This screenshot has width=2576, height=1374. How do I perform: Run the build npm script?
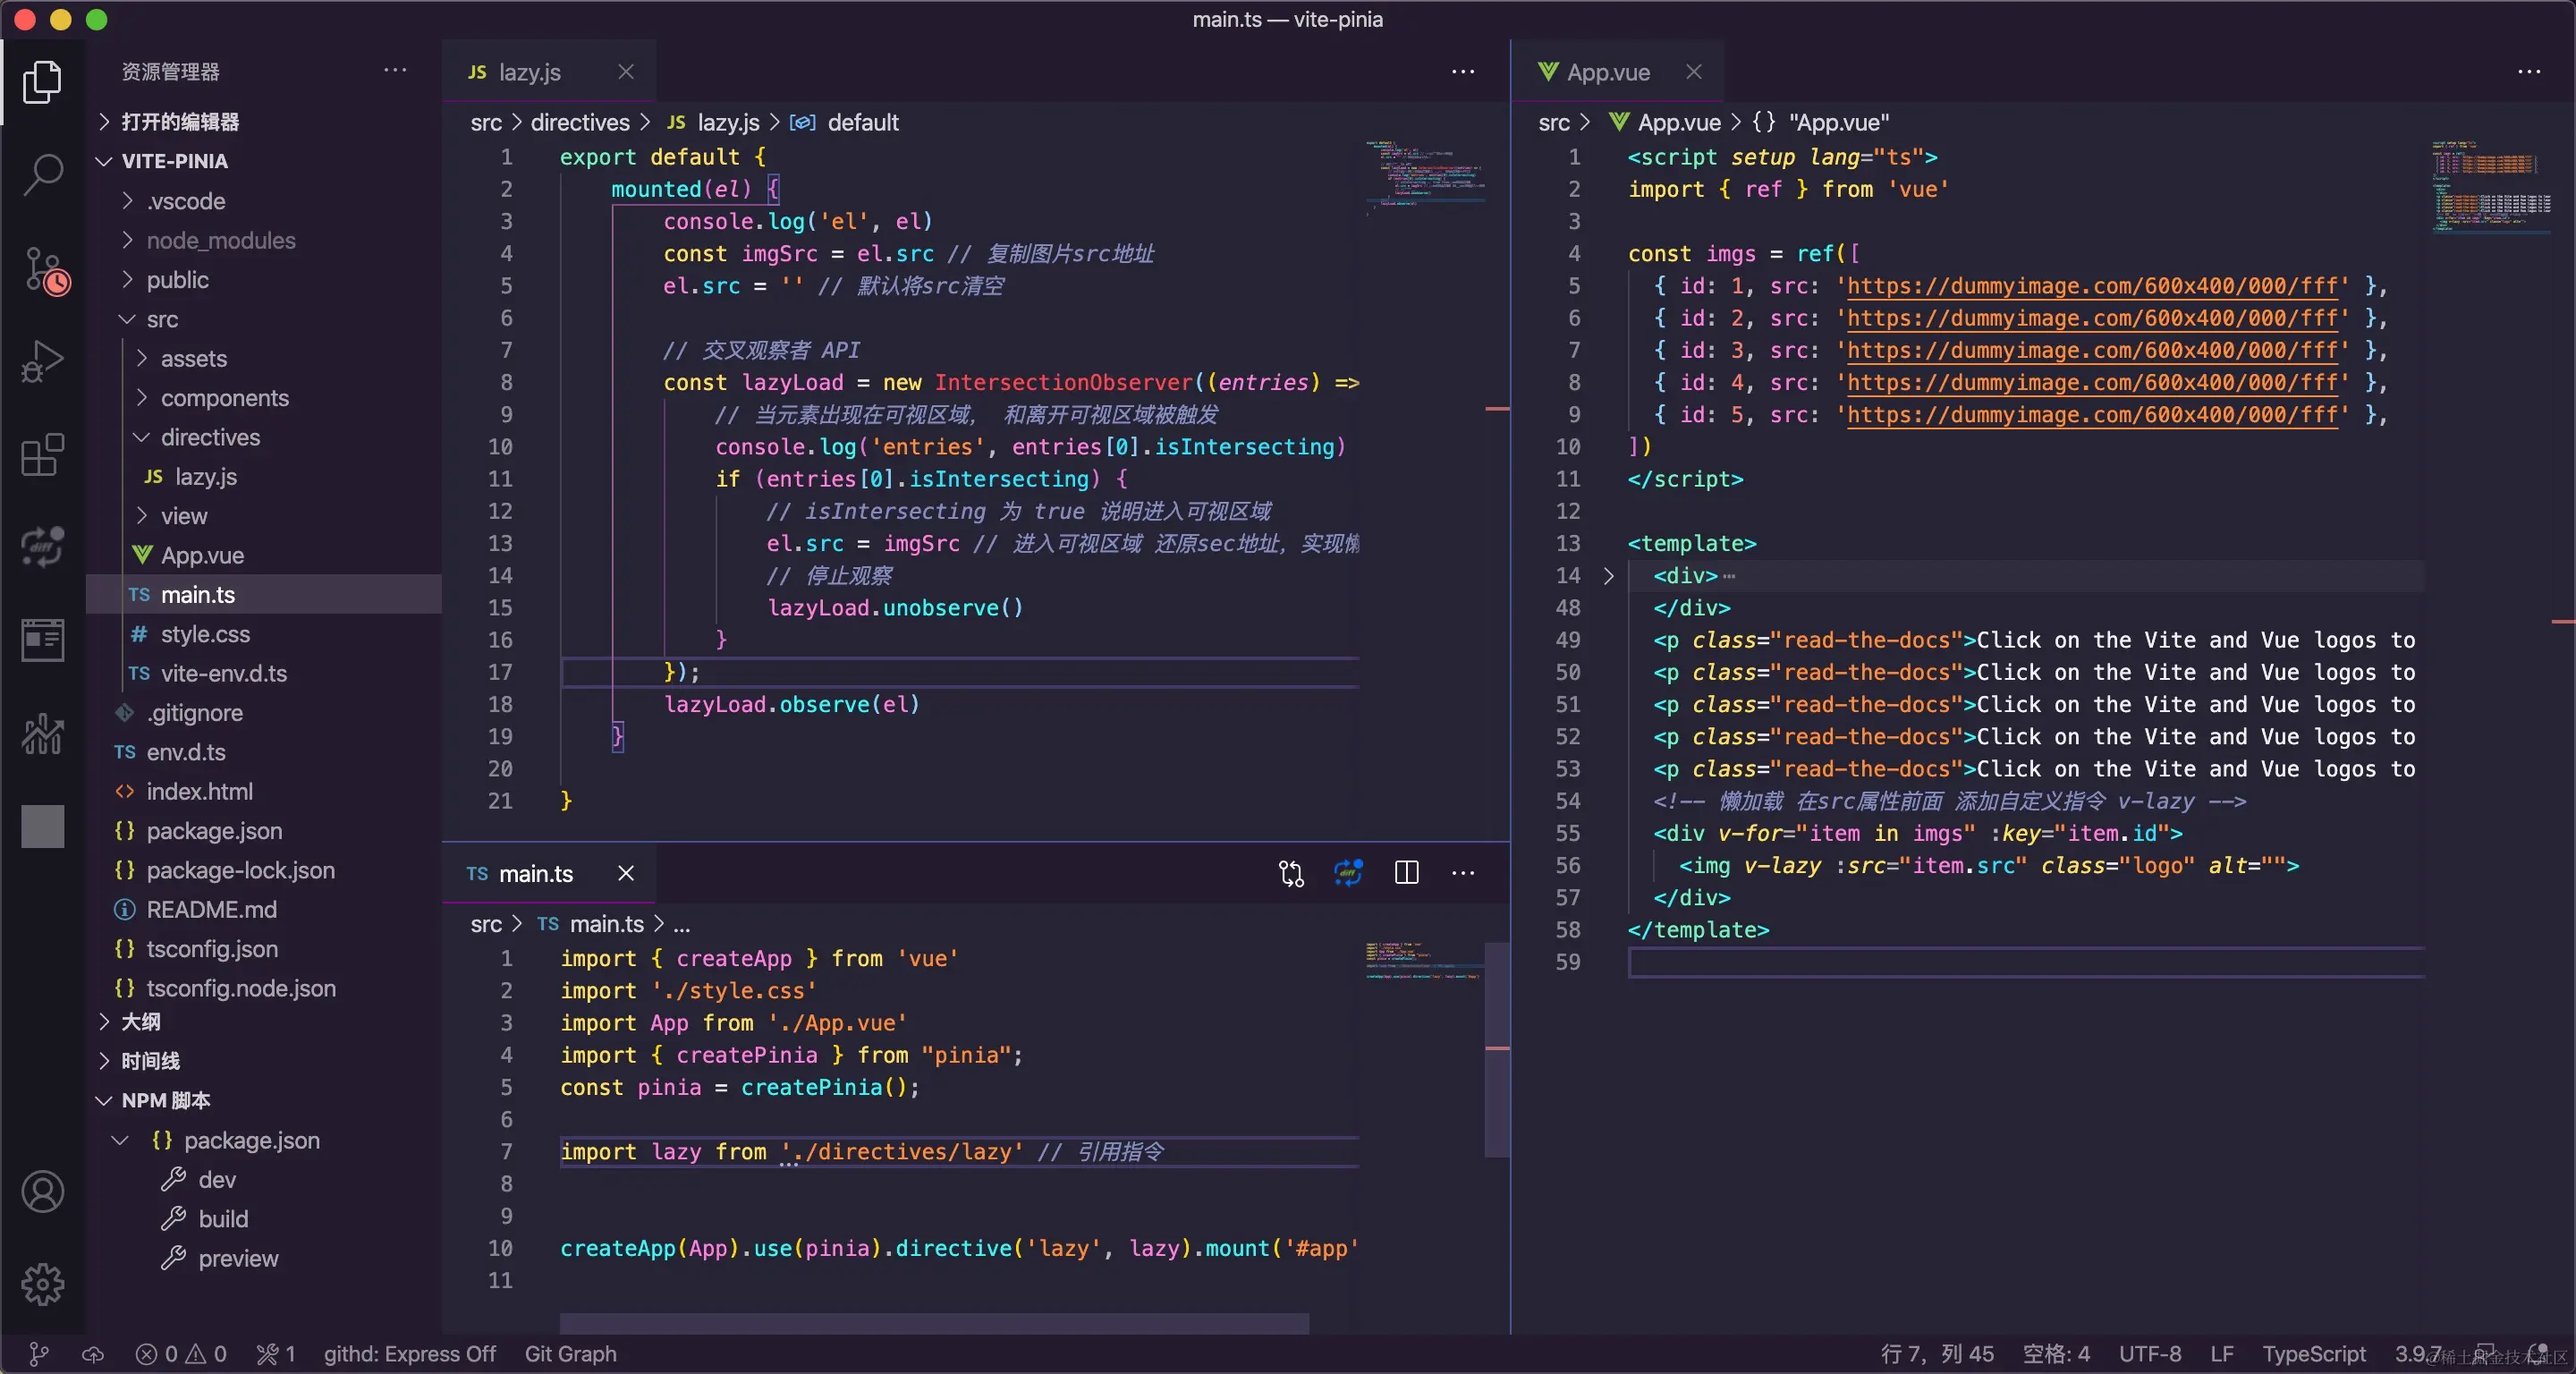tap(223, 1219)
